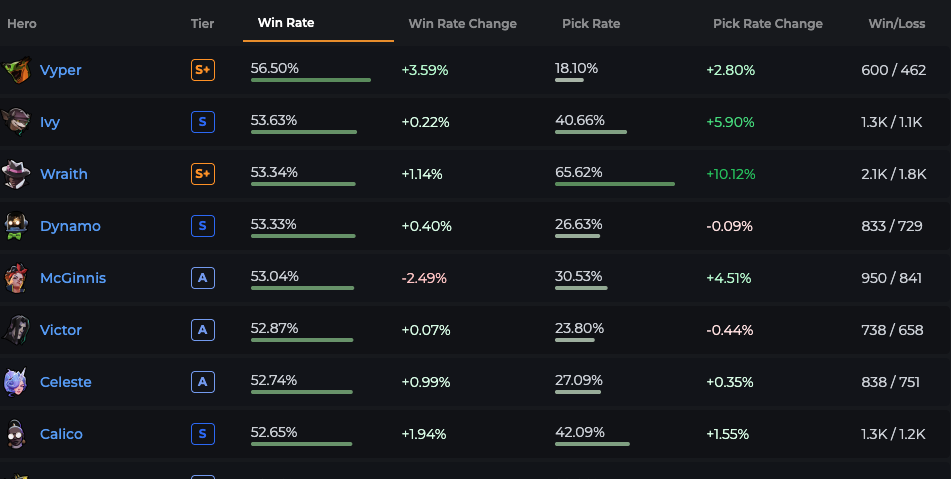Select McGinnis's A tier badge
Image resolution: width=951 pixels, height=479 pixels.
[x=203, y=278]
